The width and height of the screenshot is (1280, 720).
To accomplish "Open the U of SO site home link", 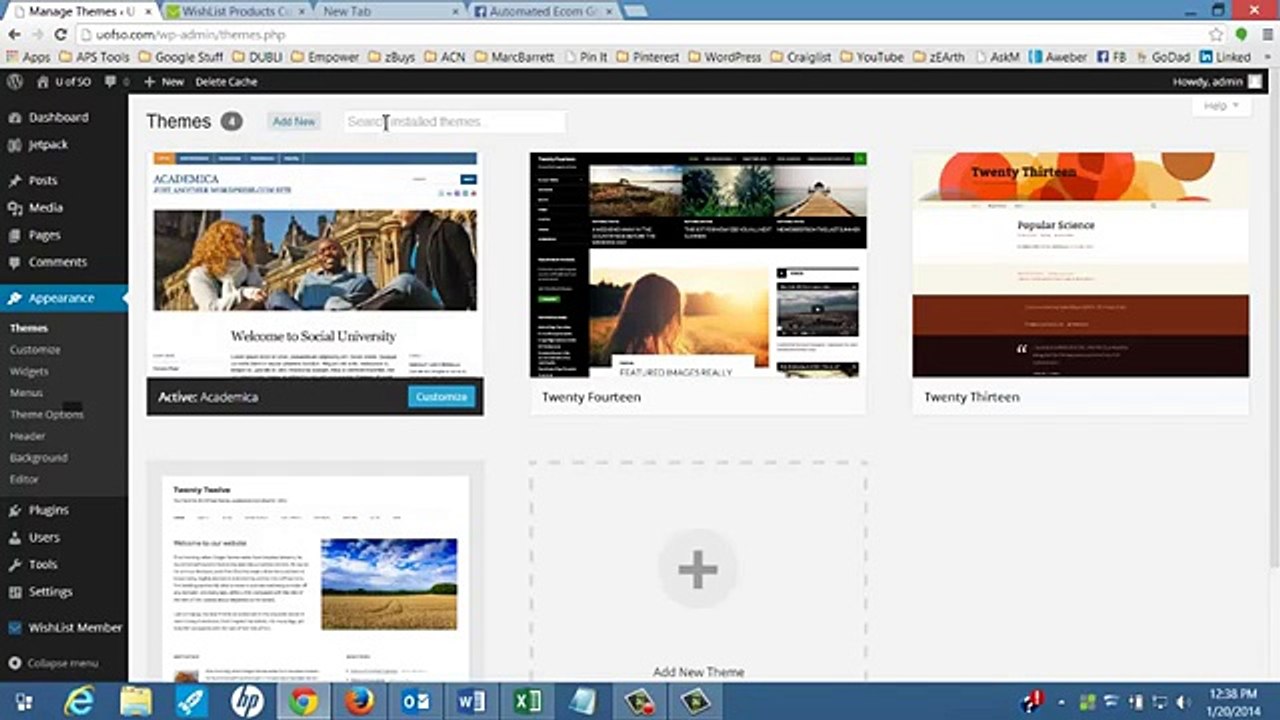I will click(63, 82).
